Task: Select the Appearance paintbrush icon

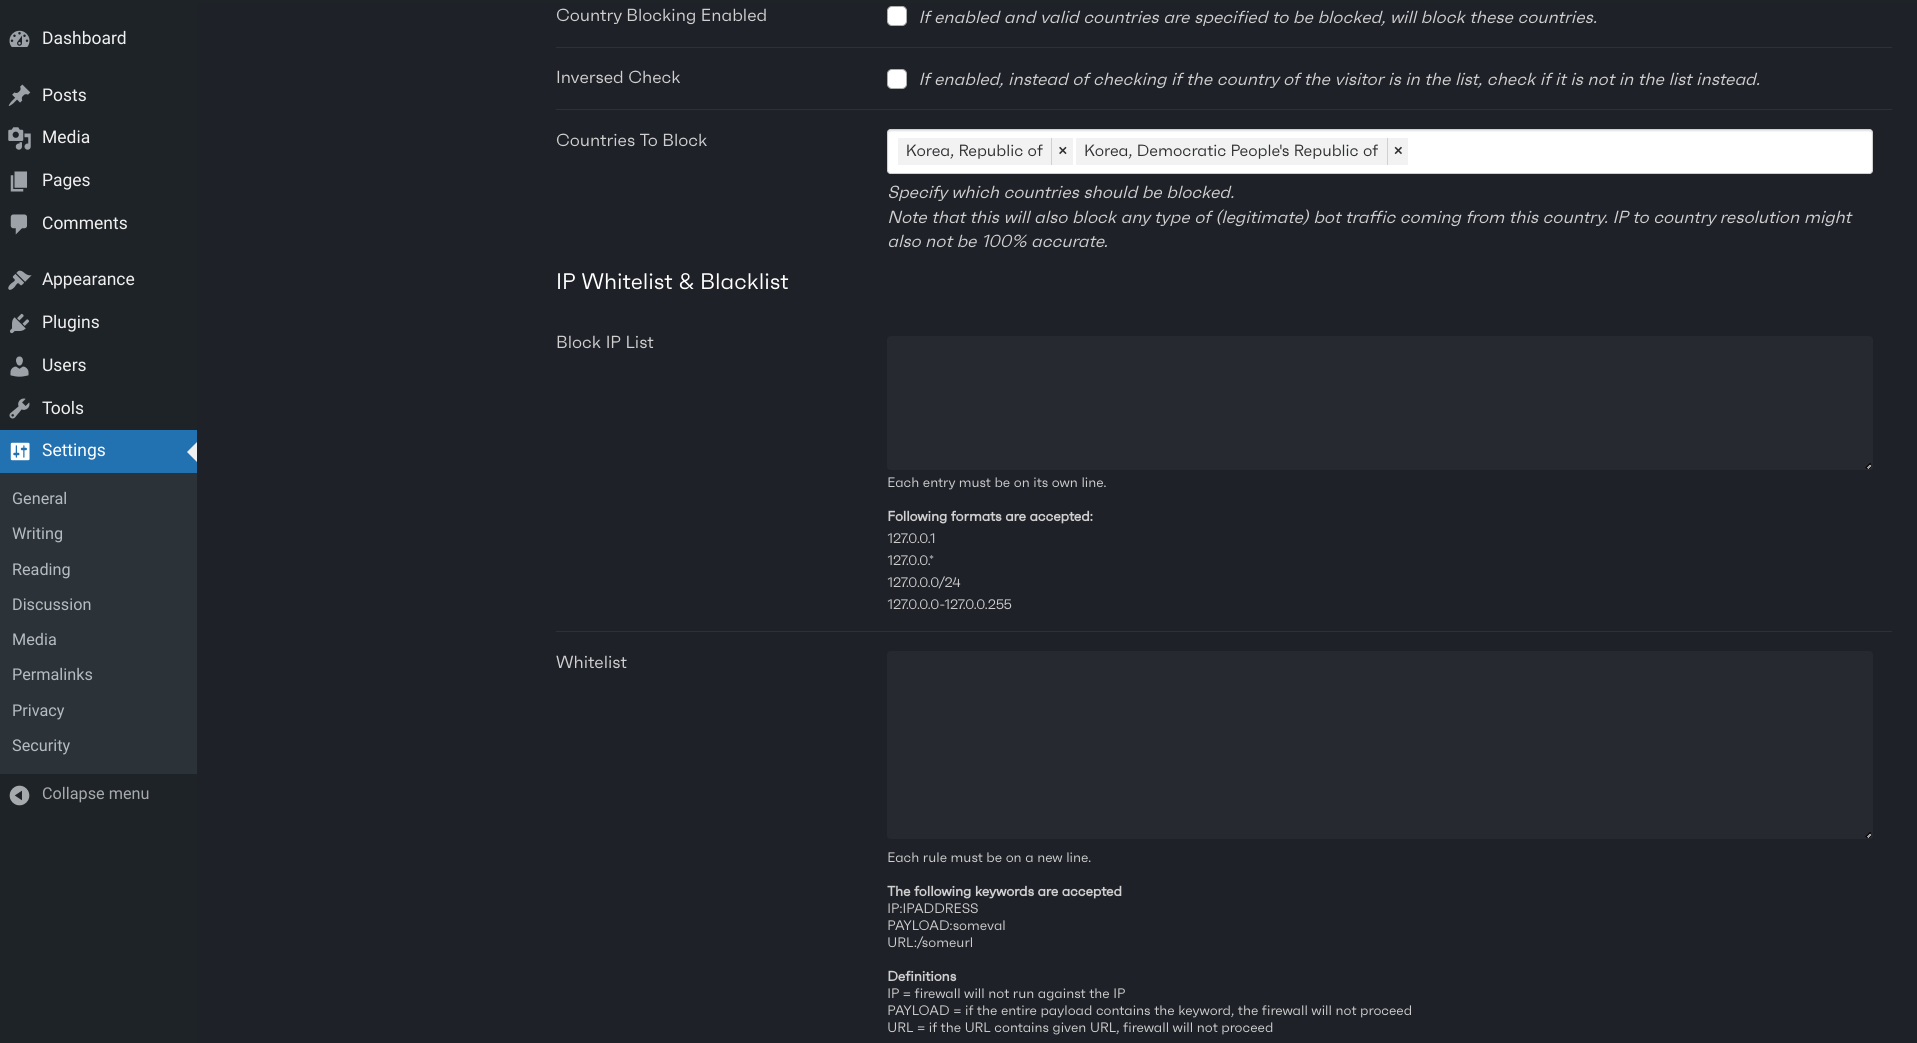Action: [20, 279]
